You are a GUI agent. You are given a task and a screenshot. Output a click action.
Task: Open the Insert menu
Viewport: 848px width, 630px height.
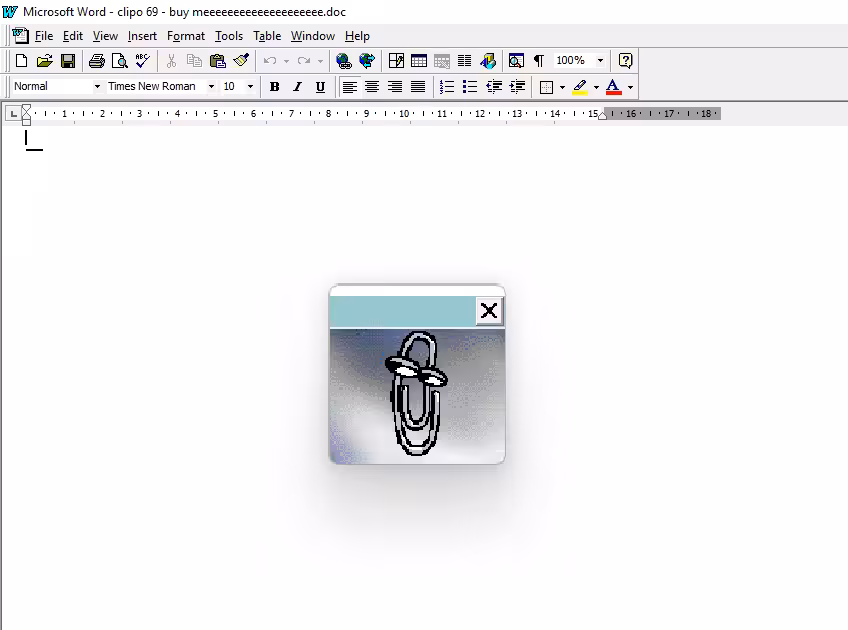click(142, 36)
